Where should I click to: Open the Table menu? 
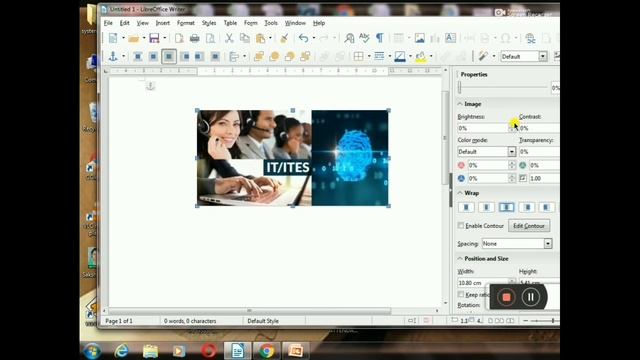tap(230, 23)
